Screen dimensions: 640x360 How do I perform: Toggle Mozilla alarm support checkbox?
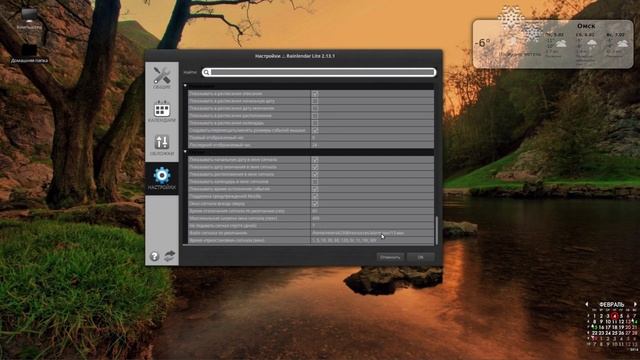315,196
